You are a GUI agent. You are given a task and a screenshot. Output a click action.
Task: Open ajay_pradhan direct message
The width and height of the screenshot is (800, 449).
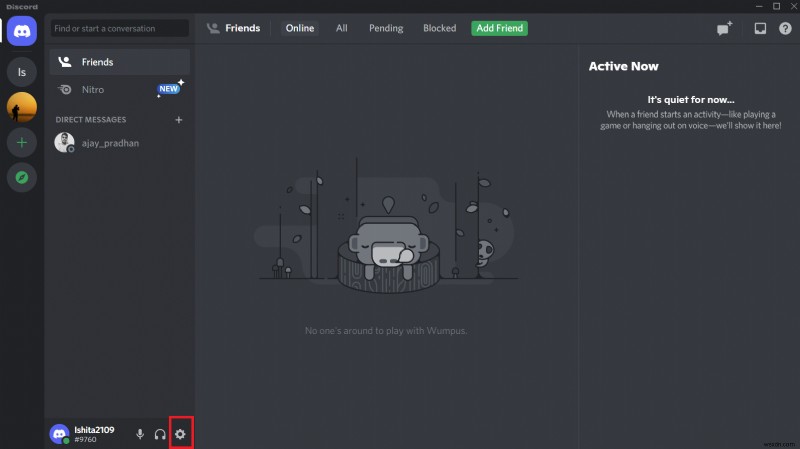pos(119,143)
